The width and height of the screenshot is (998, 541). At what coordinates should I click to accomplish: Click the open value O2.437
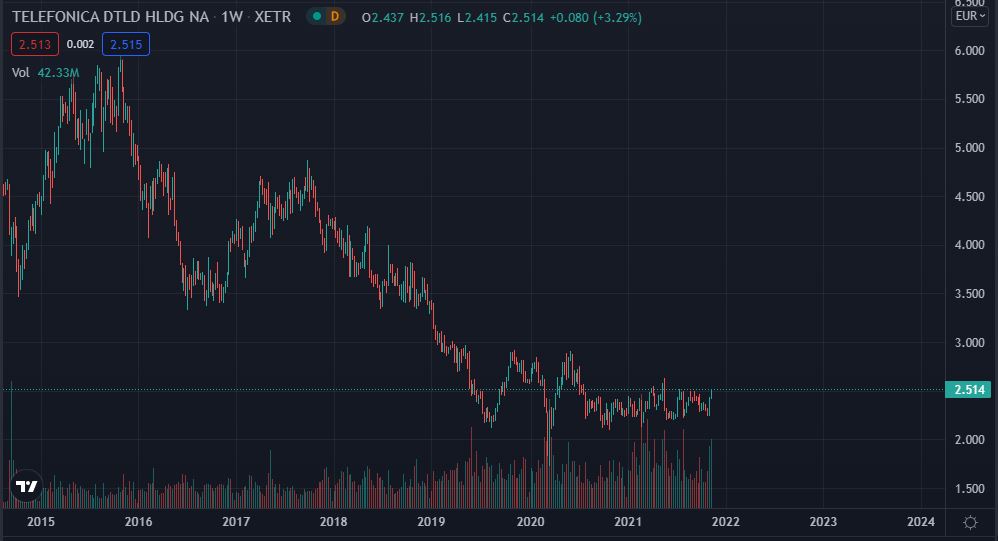coord(383,18)
